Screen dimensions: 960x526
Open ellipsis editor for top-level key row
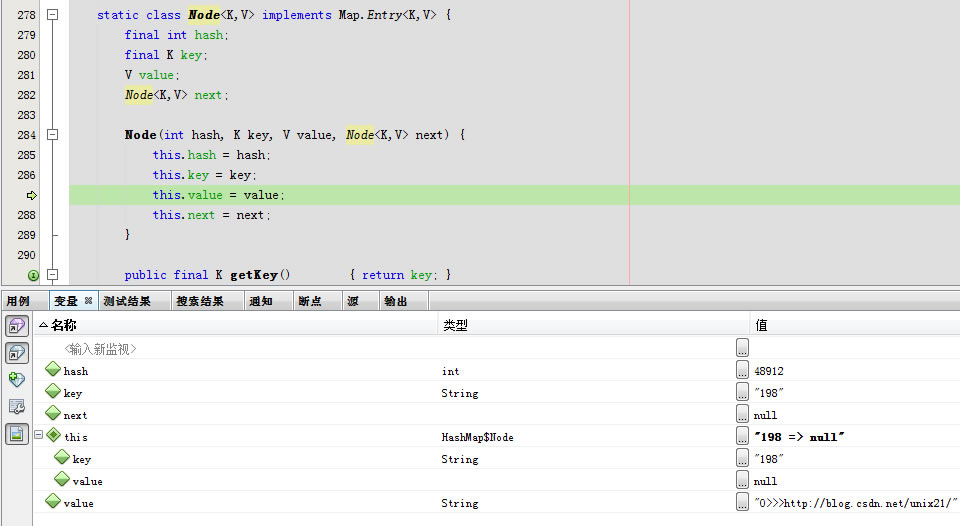[742, 391]
